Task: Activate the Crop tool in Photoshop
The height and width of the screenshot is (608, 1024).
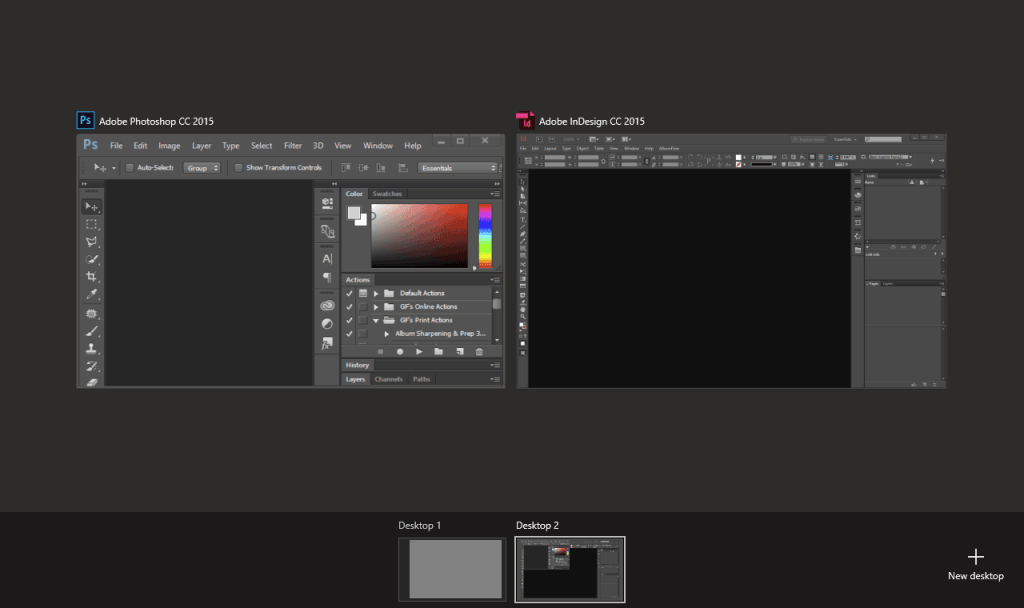Action: coord(91,277)
